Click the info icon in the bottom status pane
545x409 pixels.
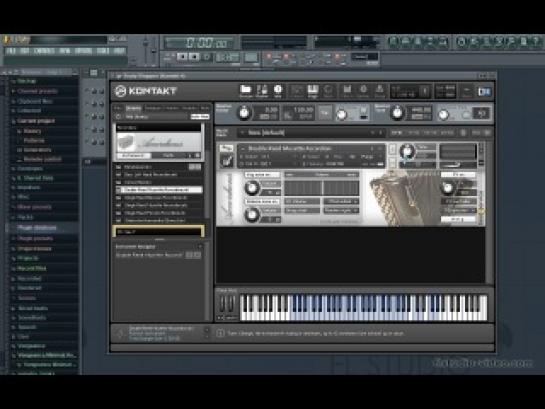click(x=220, y=334)
